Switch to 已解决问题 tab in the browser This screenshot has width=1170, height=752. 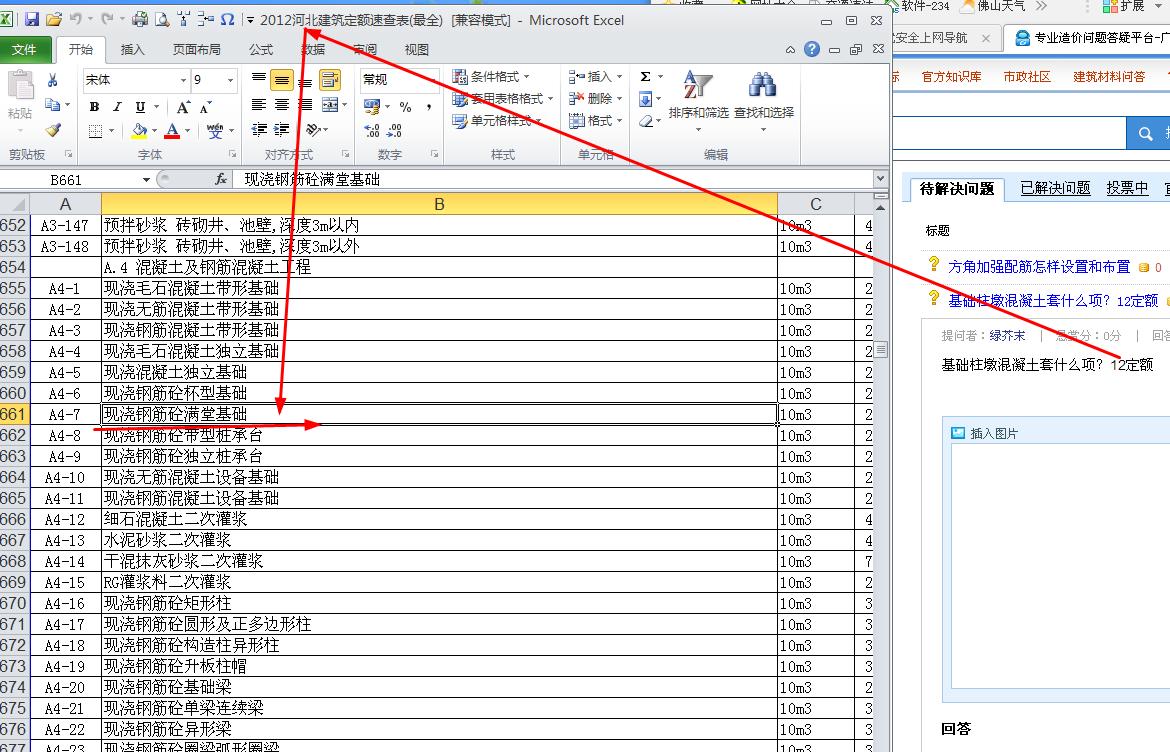coord(1055,188)
